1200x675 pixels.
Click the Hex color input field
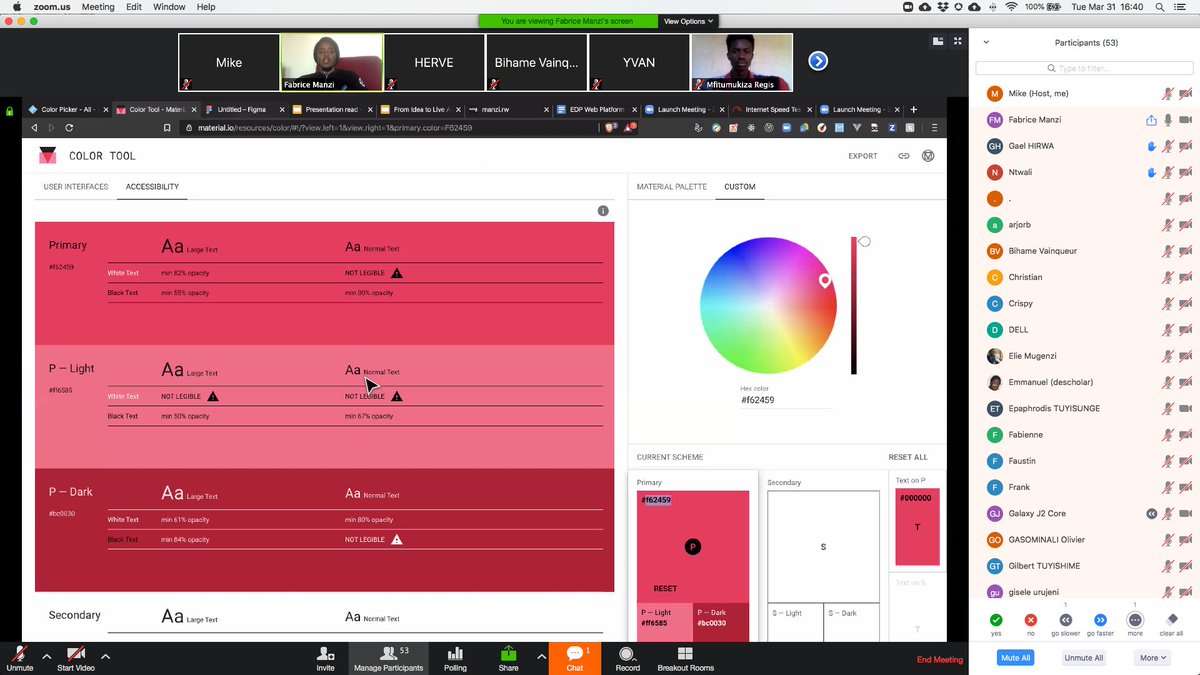[x=787, y=400]
